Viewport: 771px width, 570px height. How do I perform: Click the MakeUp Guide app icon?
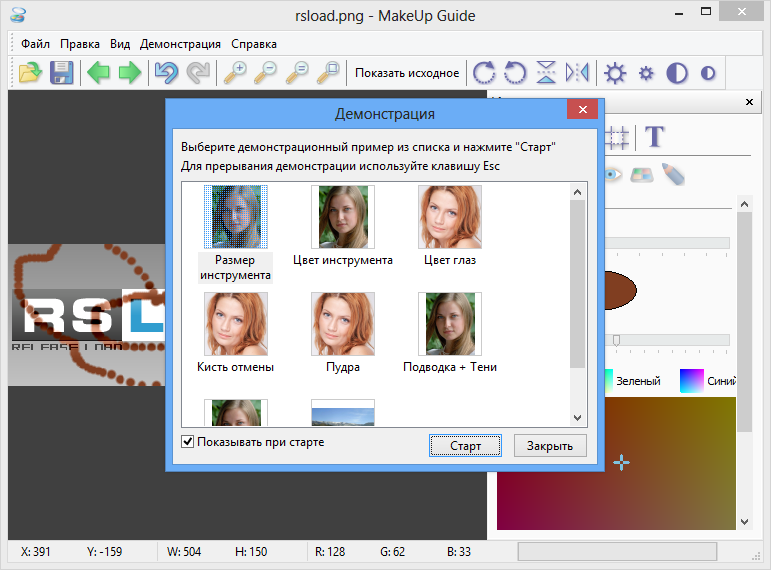(x=18, y=15)
